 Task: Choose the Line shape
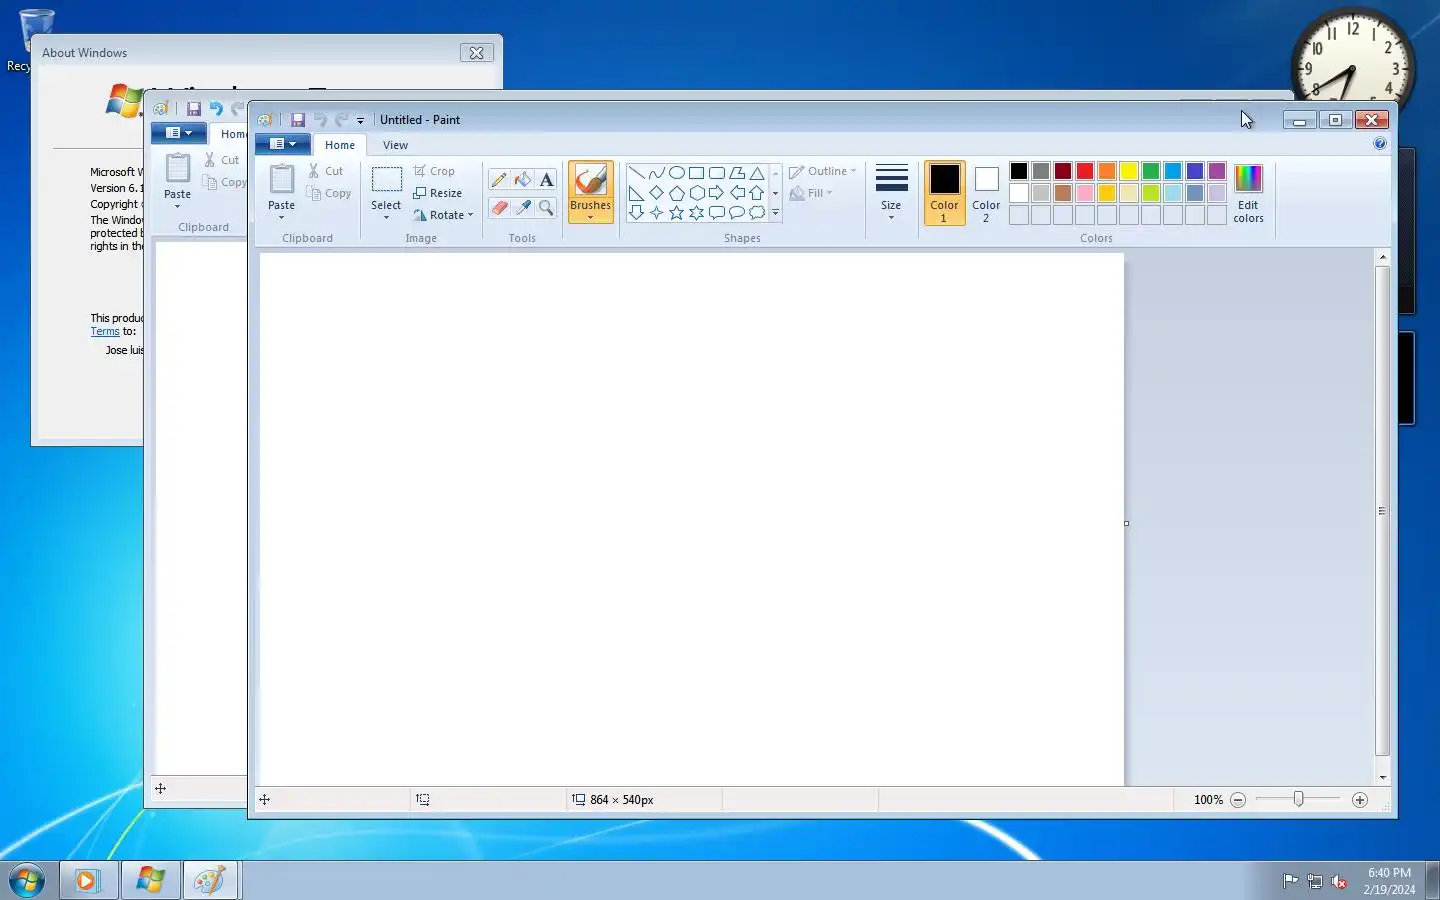(636, 173)
